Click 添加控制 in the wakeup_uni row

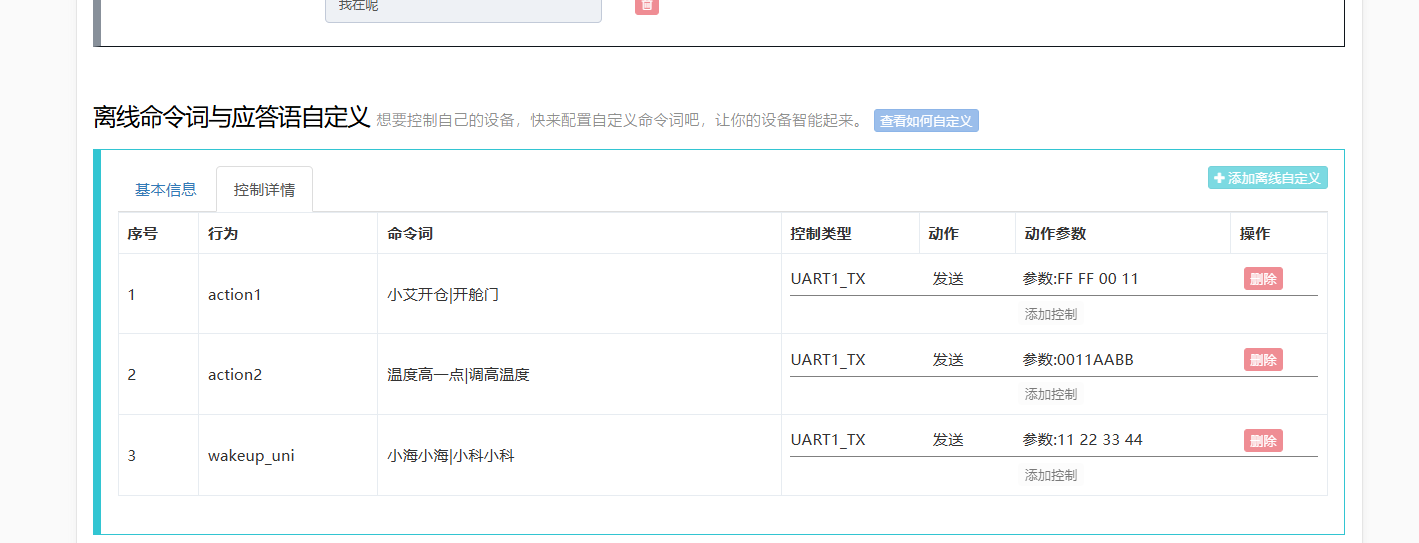pyautogui.click(x=1051, y=475)
